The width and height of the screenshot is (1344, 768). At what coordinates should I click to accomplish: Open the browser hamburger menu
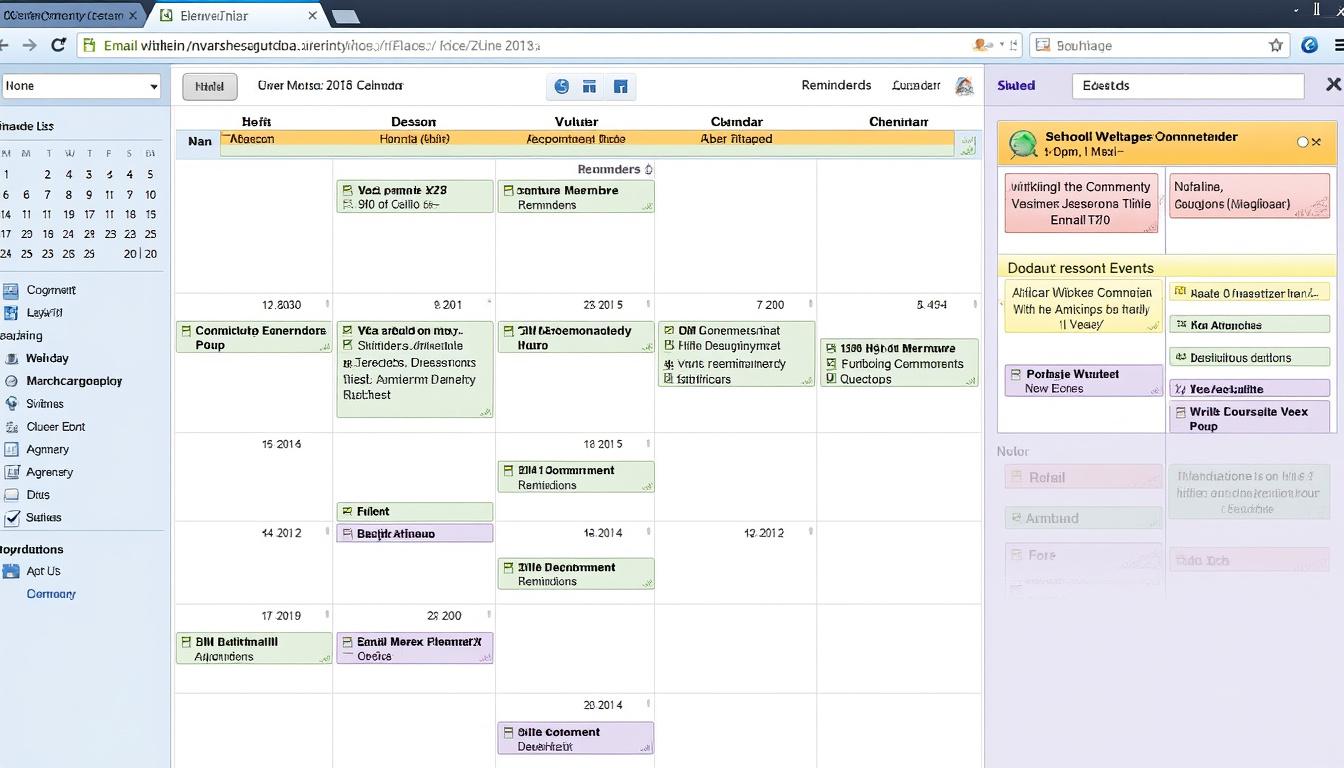1338,45
